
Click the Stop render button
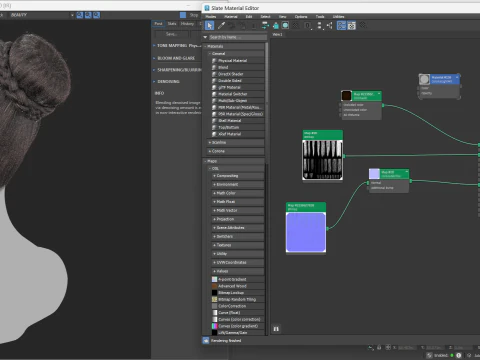190,15
